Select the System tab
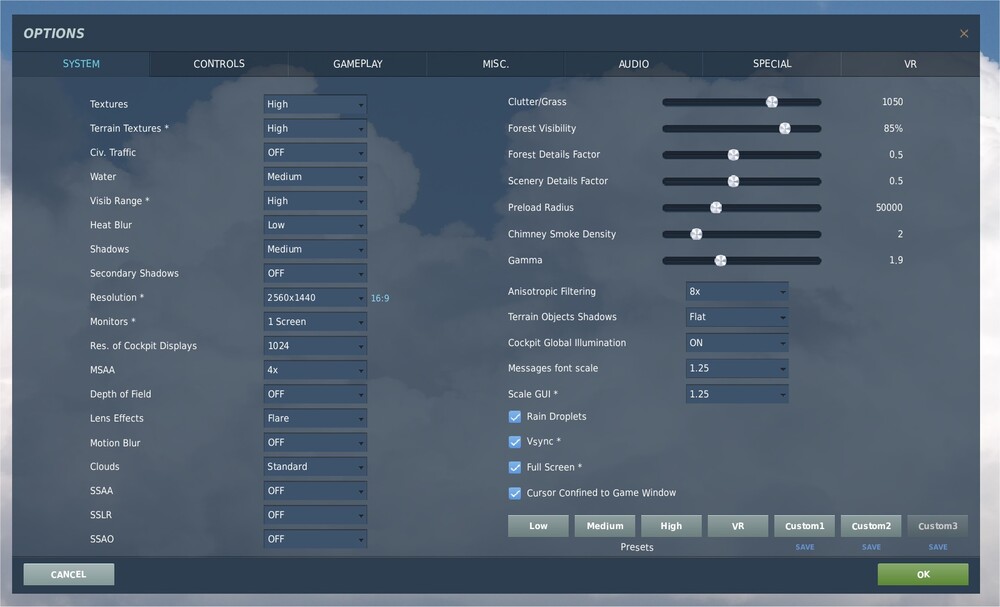 pos(81,64)
